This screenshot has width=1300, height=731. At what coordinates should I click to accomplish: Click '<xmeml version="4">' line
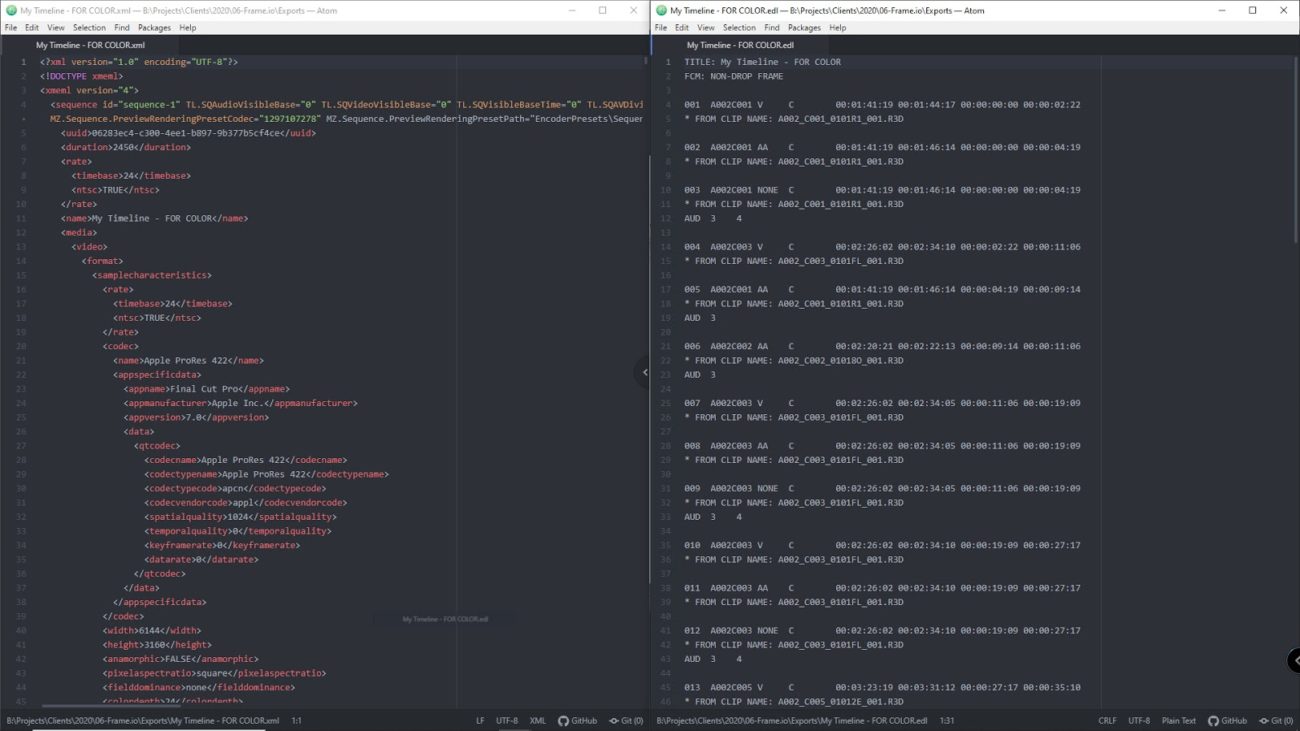pyautogui.click(x=89, y=90)
